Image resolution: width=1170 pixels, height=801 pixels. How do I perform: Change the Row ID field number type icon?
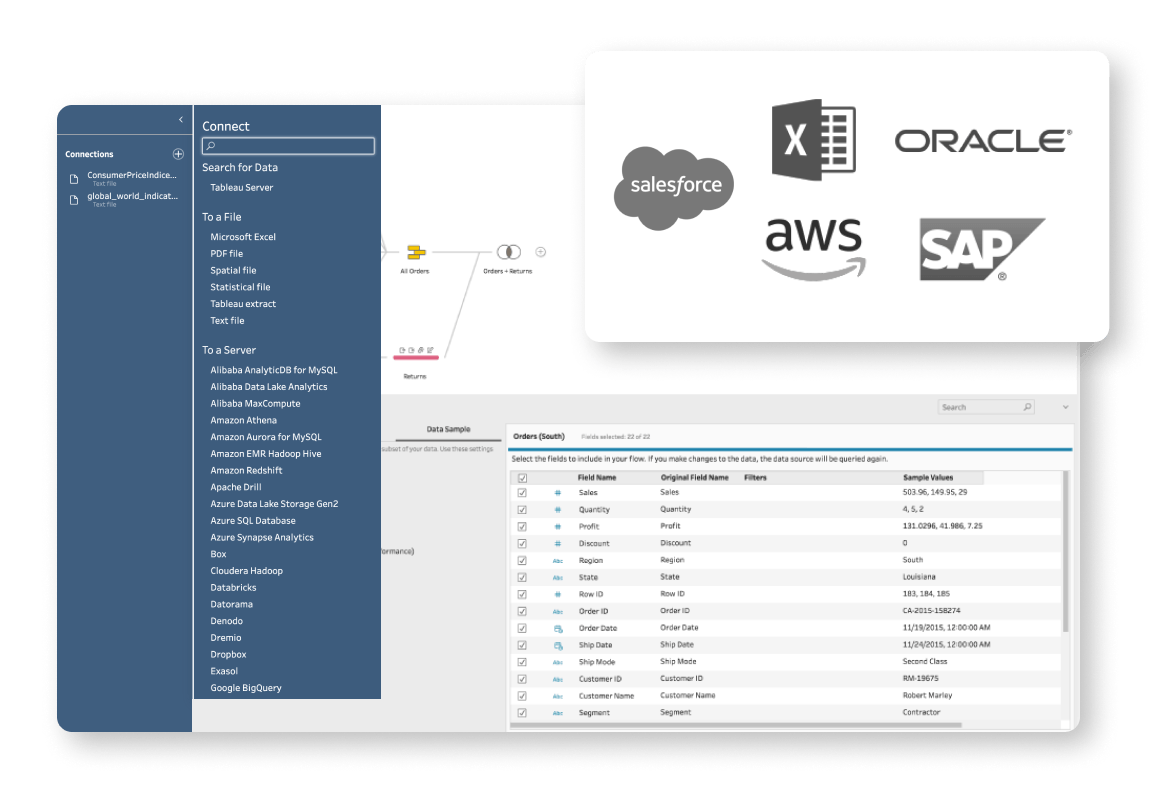pyautogui.click(x=557, y=594)
